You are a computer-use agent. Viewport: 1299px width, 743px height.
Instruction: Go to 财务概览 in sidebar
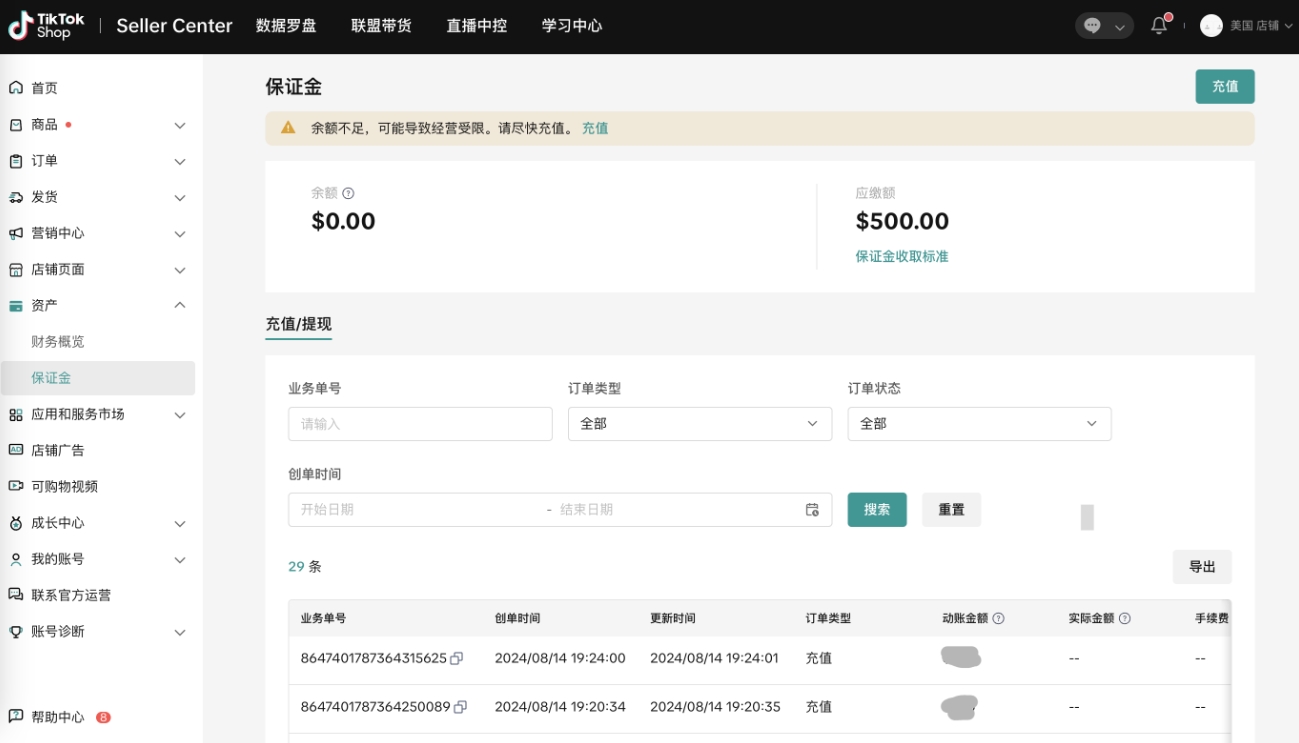58,342
